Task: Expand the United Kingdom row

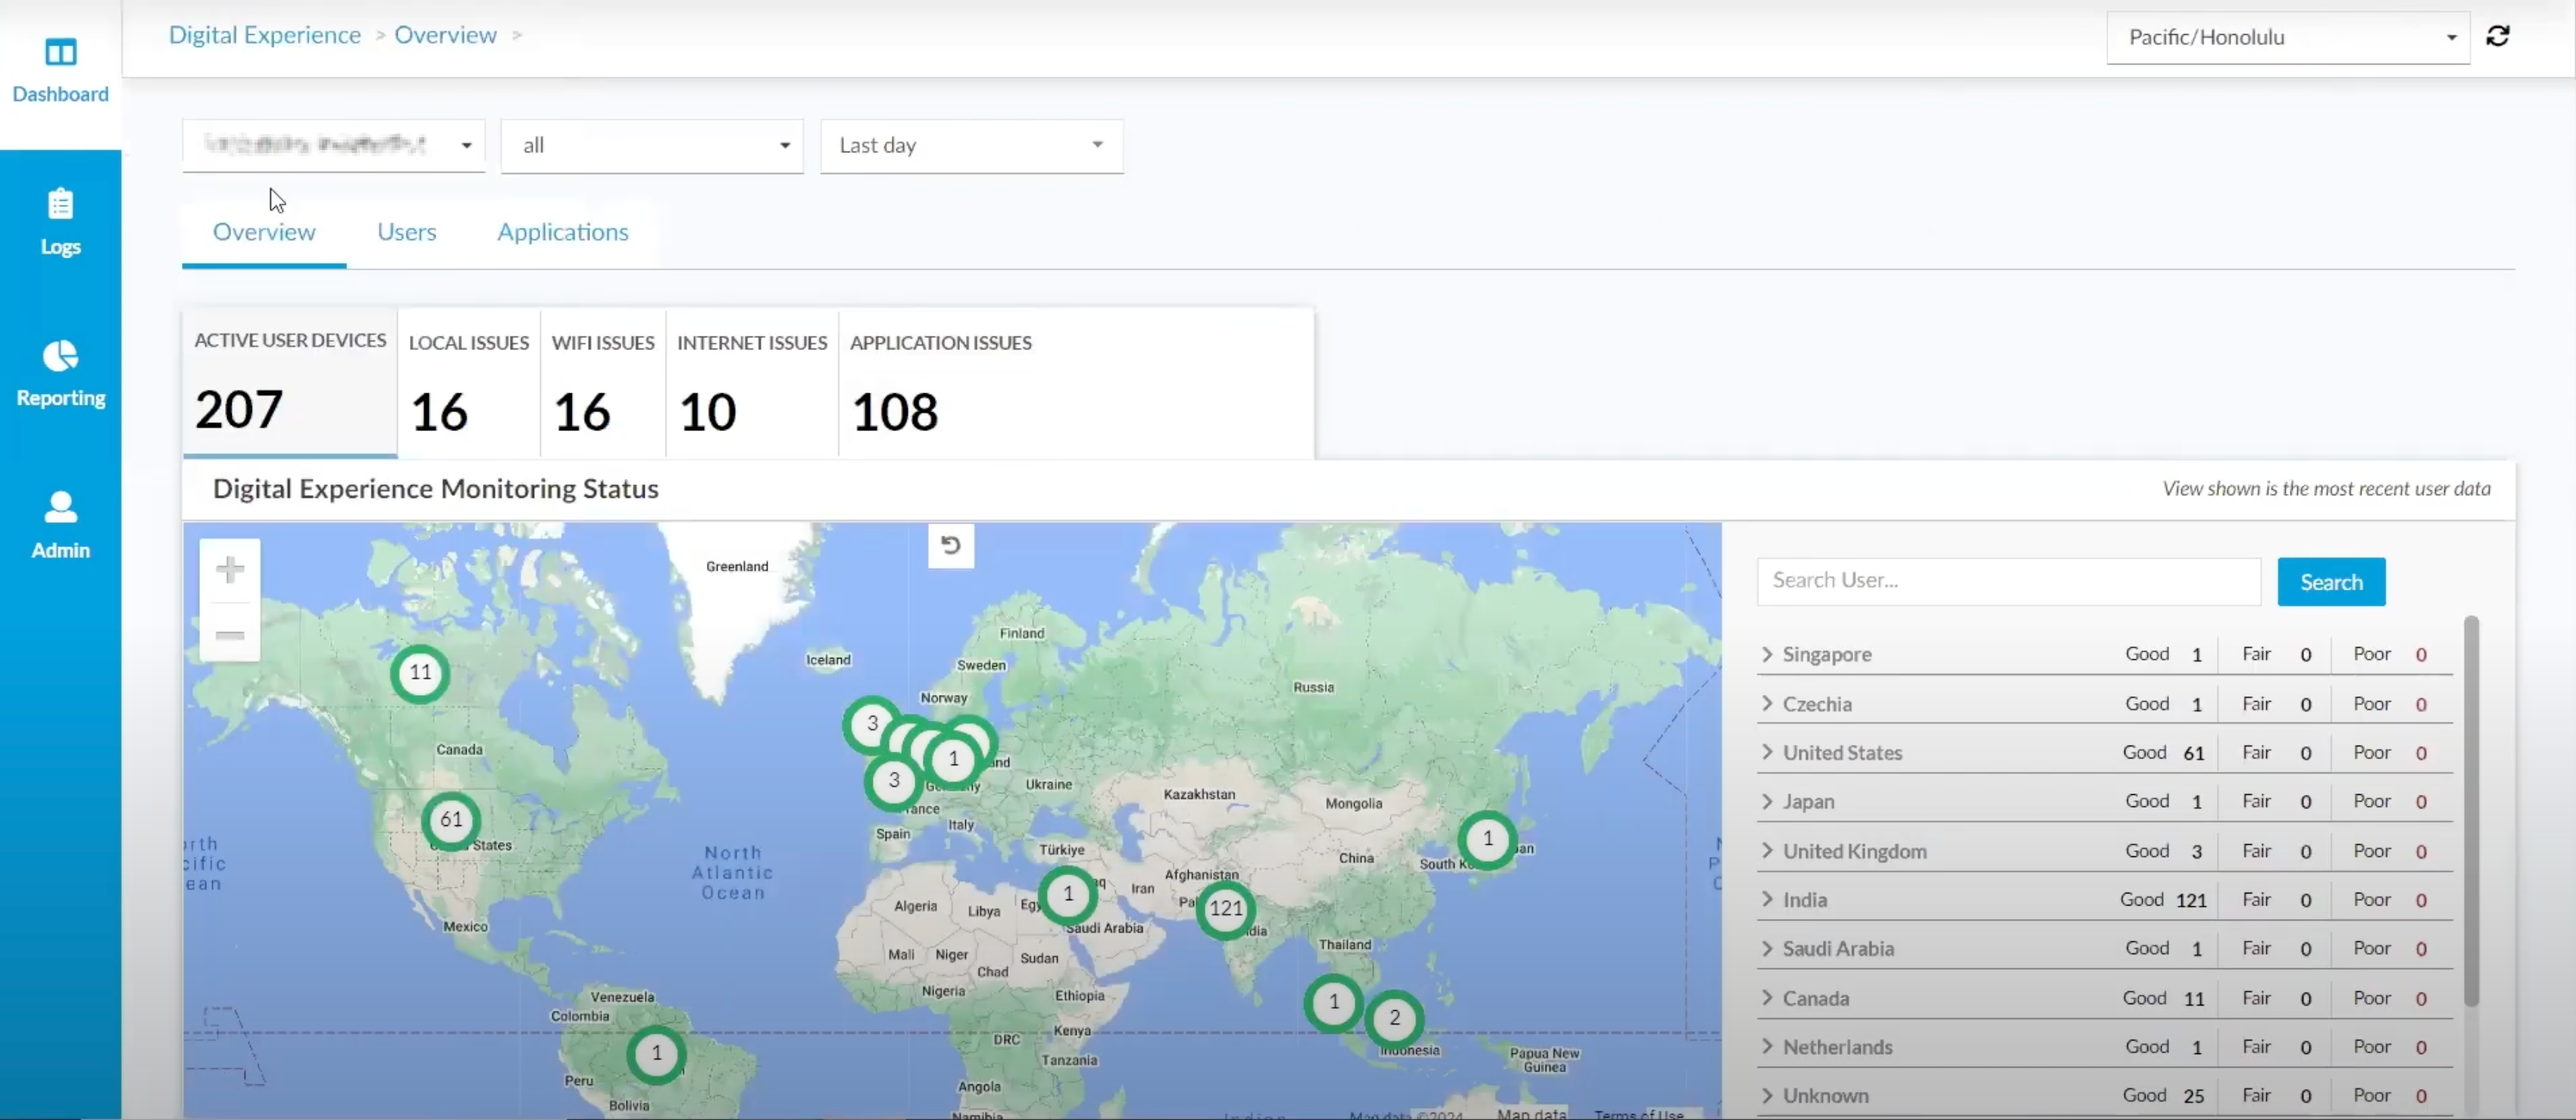Action: [x=1767, y=851]
